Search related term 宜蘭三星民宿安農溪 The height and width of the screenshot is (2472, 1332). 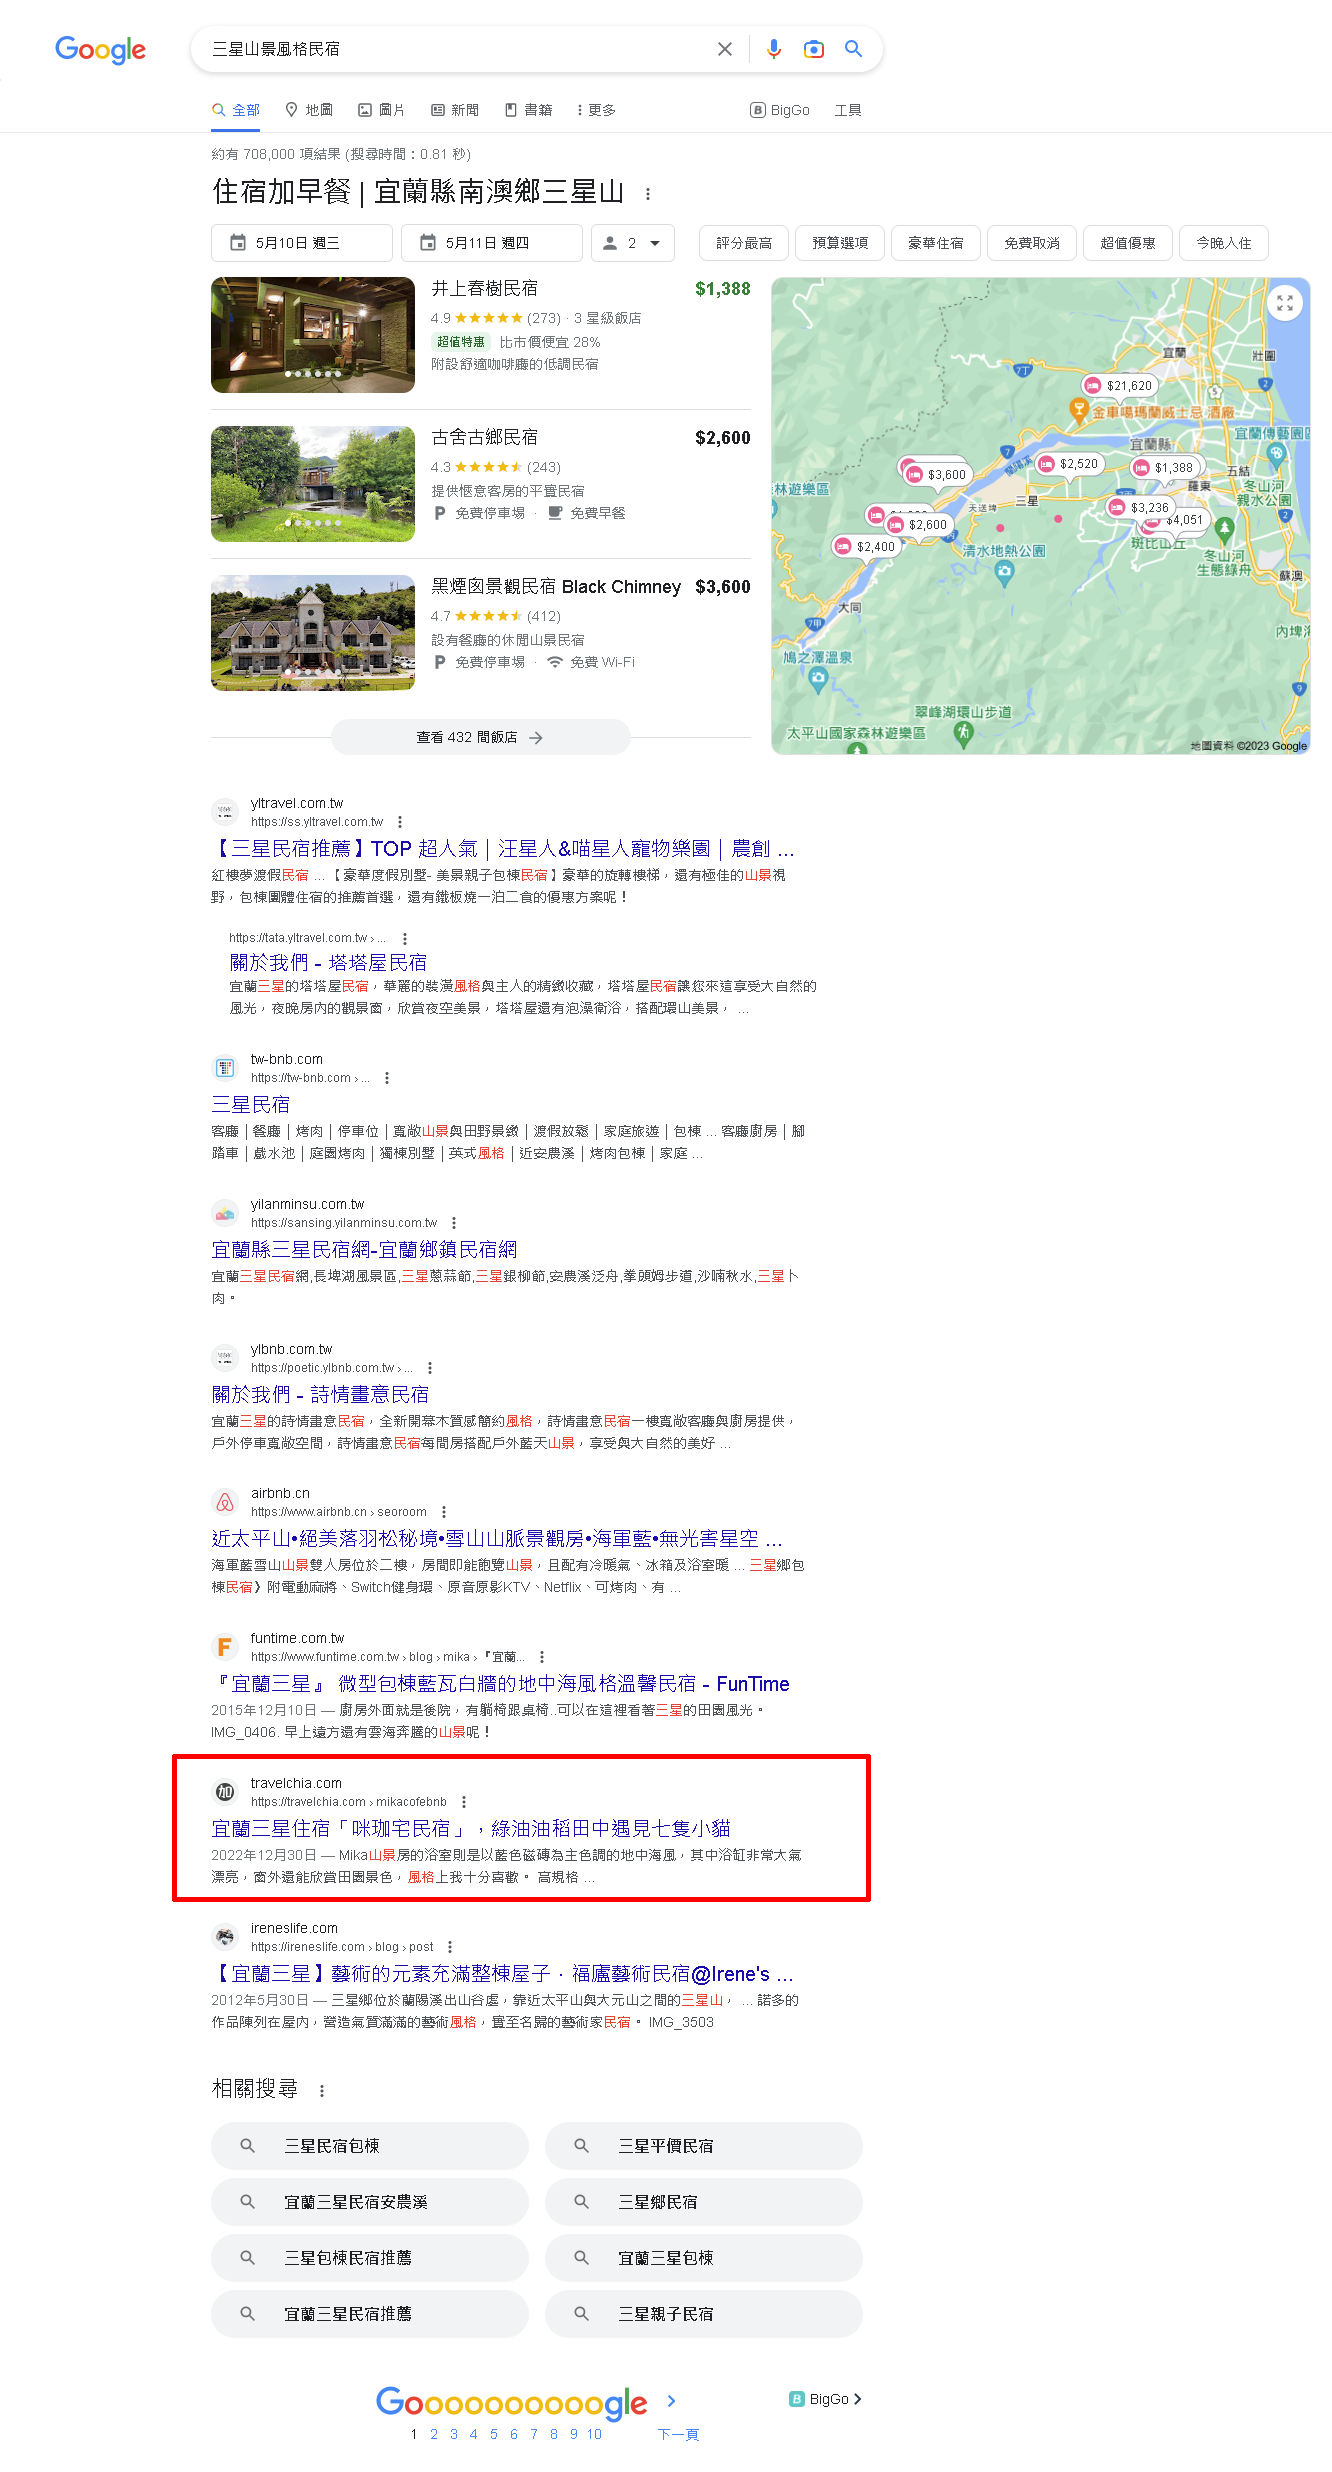(370, 2202)
